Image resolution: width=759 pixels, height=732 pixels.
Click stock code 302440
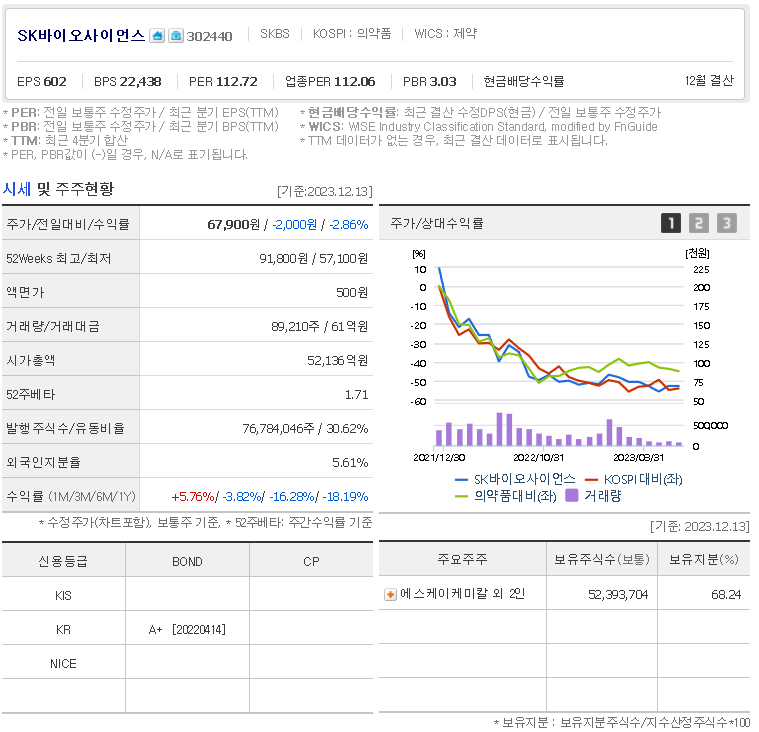210,36
